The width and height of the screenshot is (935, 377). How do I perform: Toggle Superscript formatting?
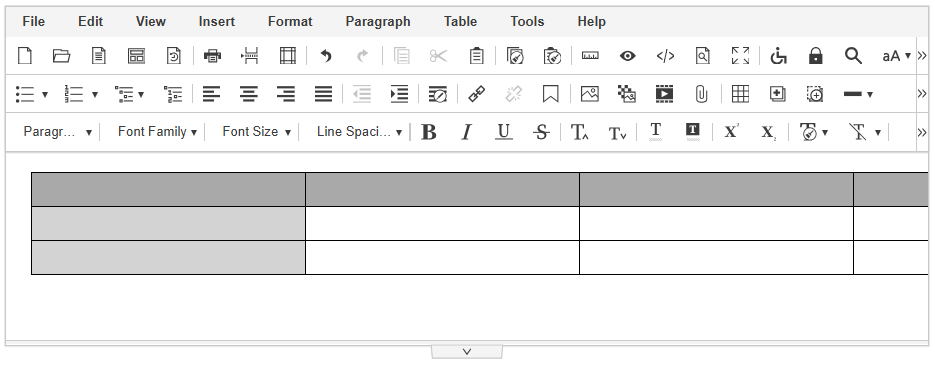731,132
